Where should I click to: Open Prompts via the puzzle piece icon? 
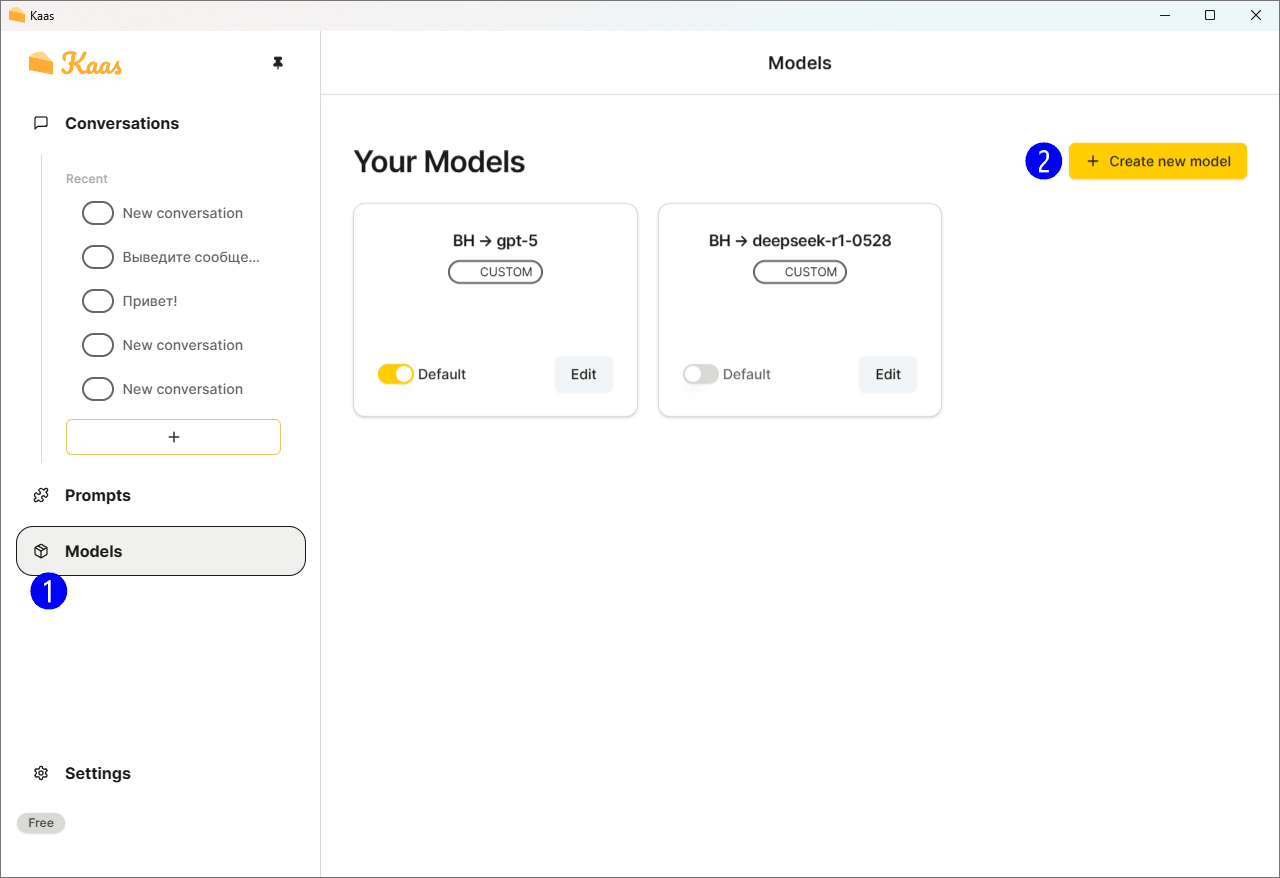coord(40,494)
